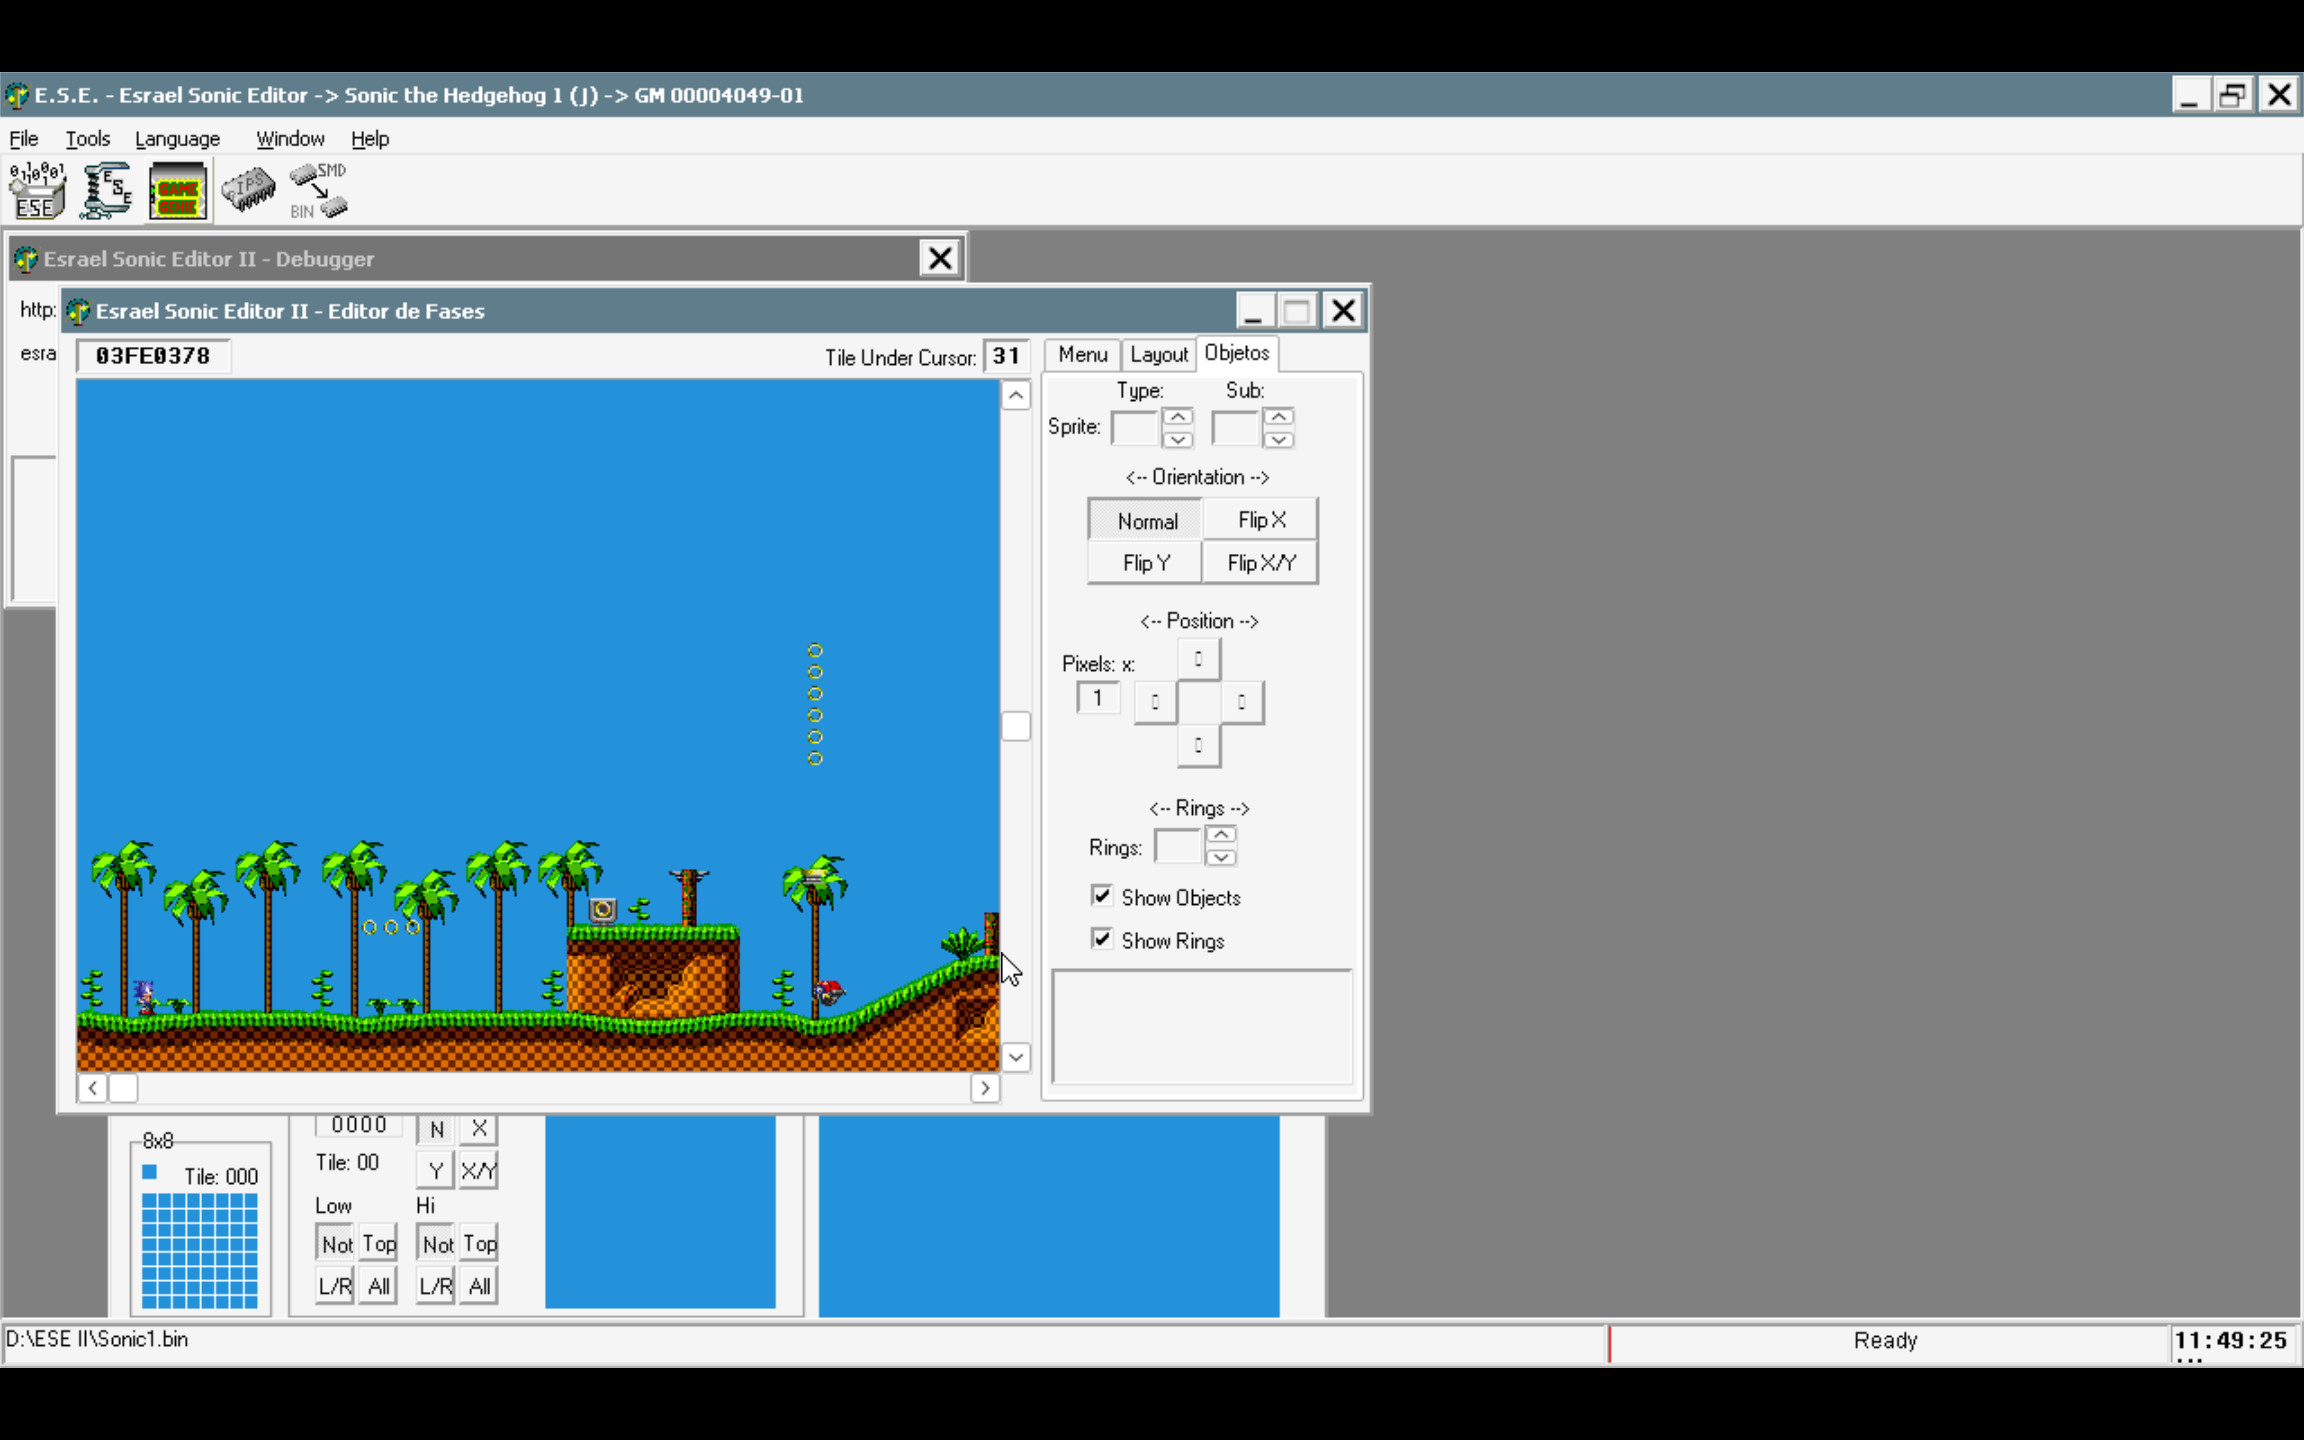Select Flip X/Y orientation

1260,563
